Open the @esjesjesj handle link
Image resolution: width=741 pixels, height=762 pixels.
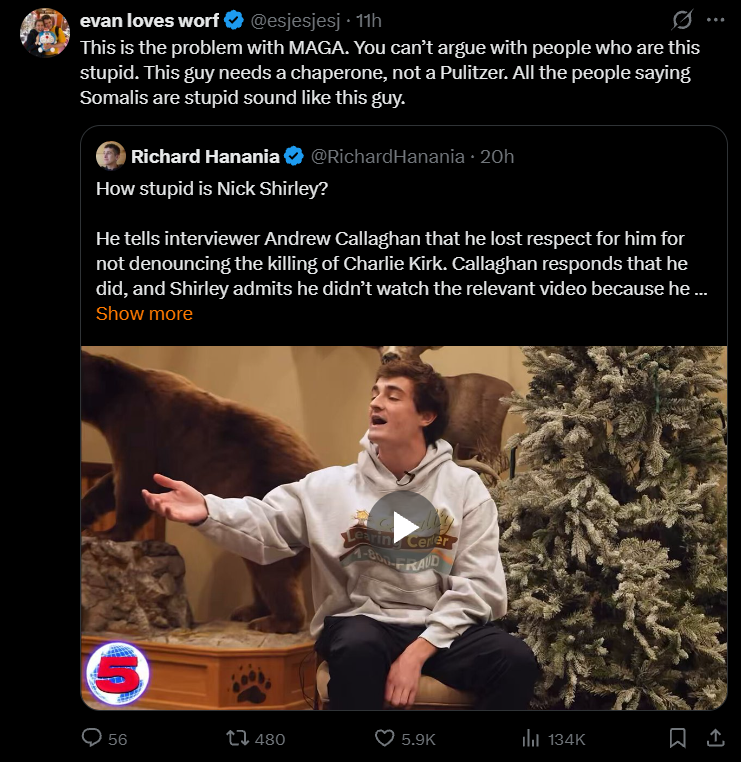(x=295, y=21)
